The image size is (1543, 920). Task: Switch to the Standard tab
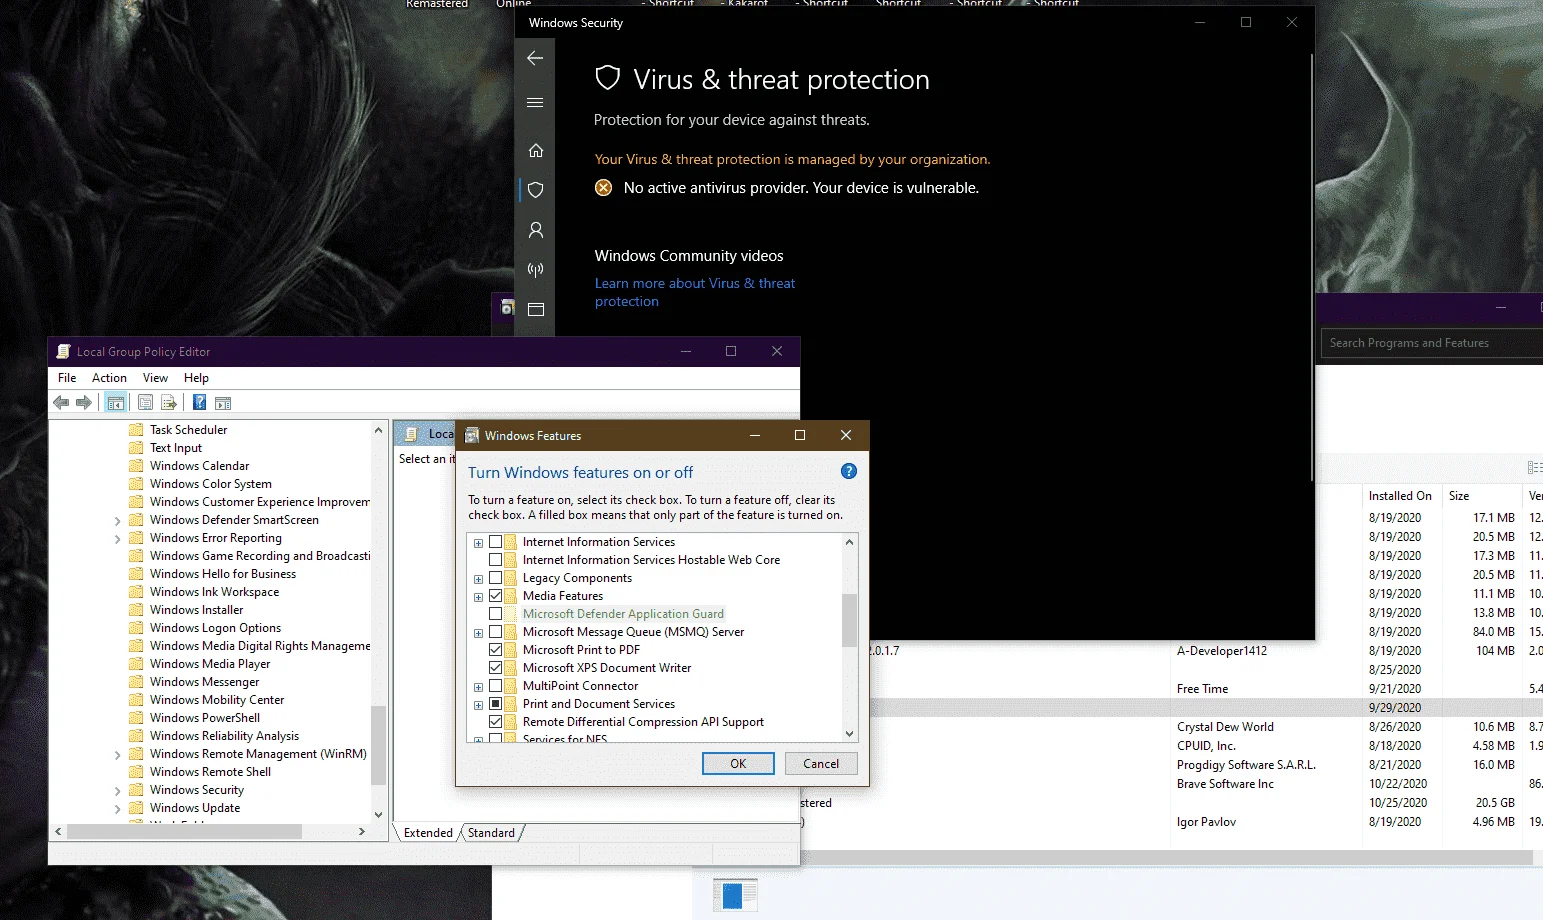click(x=491, y=833)
